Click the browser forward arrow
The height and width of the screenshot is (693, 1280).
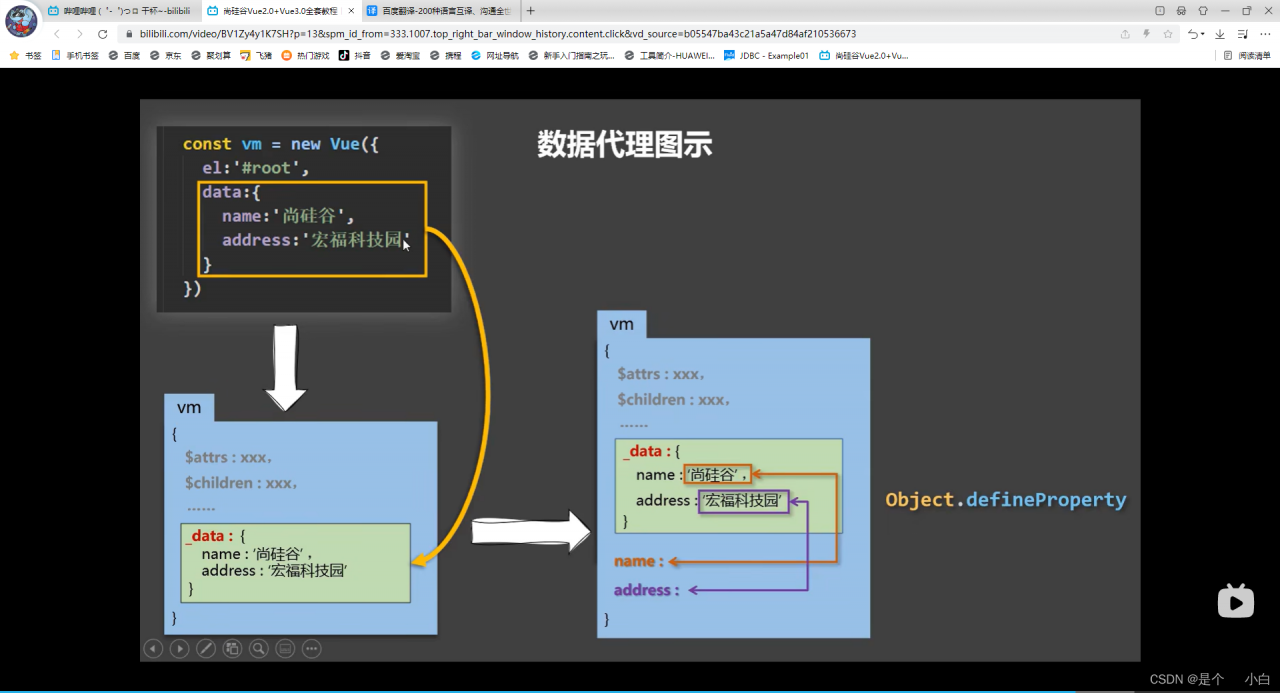coord(80,33)
